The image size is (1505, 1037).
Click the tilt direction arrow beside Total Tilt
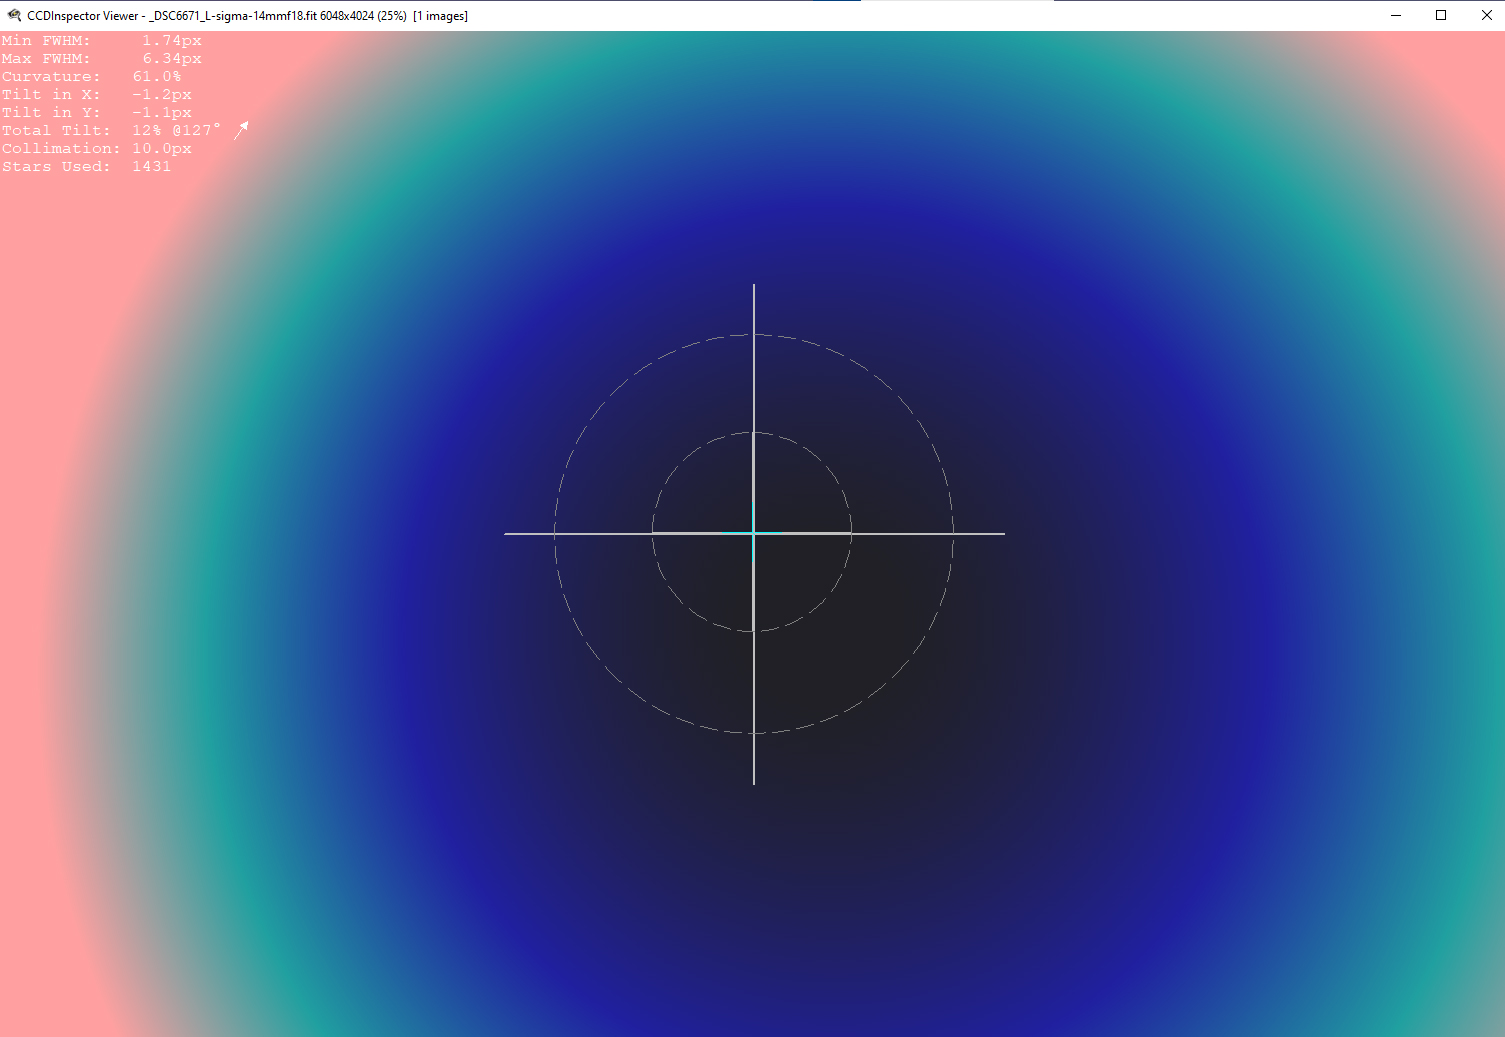pyautogui.click(x=241, y=131)
